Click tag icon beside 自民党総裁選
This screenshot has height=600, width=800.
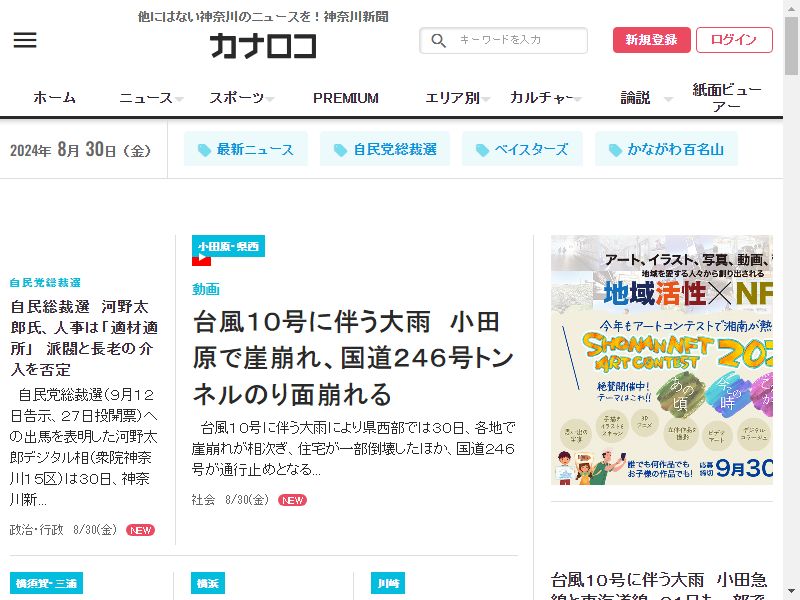pyautogui.click(x=340, y=150)
